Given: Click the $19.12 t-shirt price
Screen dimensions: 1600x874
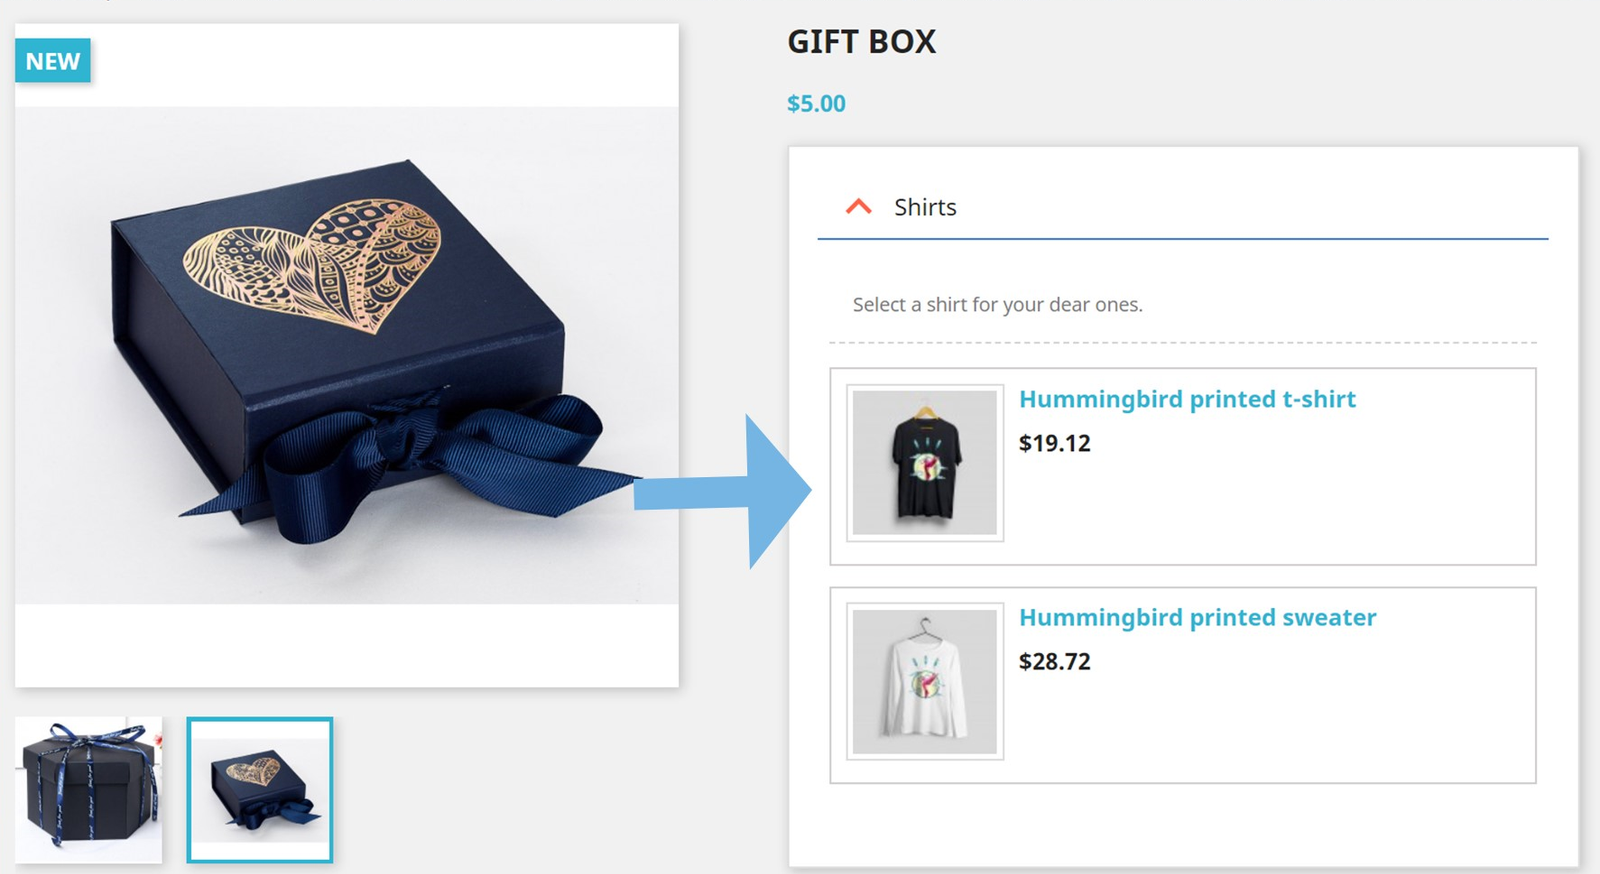Looking at the screenshot, I should tap(1054, 443).
